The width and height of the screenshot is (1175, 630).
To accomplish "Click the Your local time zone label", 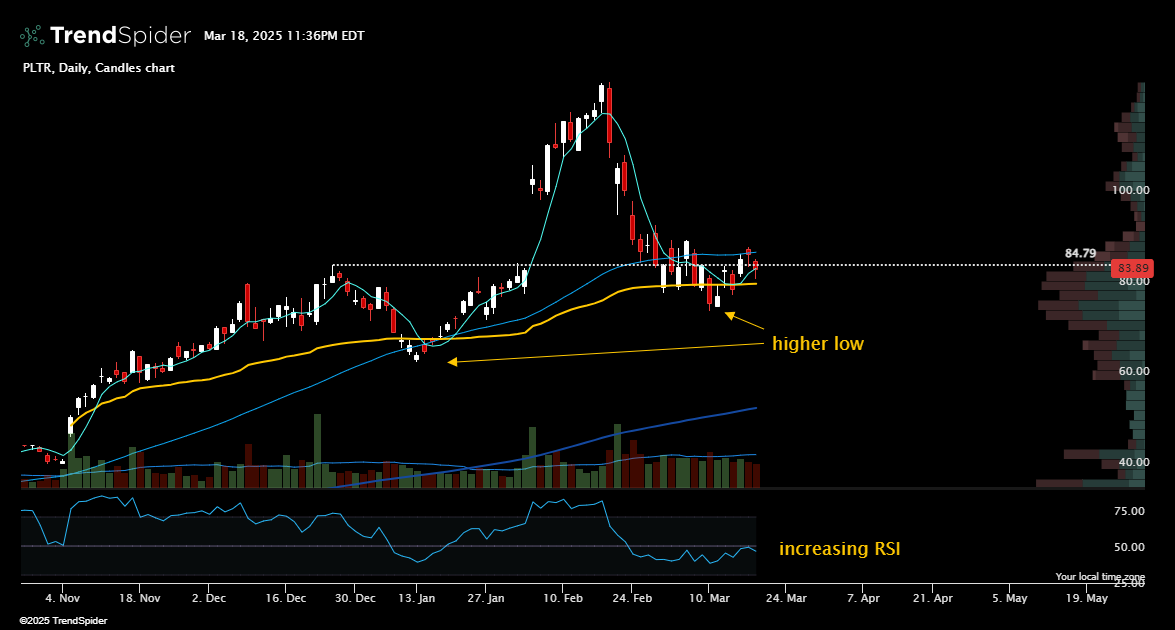I will (1100, 576).
